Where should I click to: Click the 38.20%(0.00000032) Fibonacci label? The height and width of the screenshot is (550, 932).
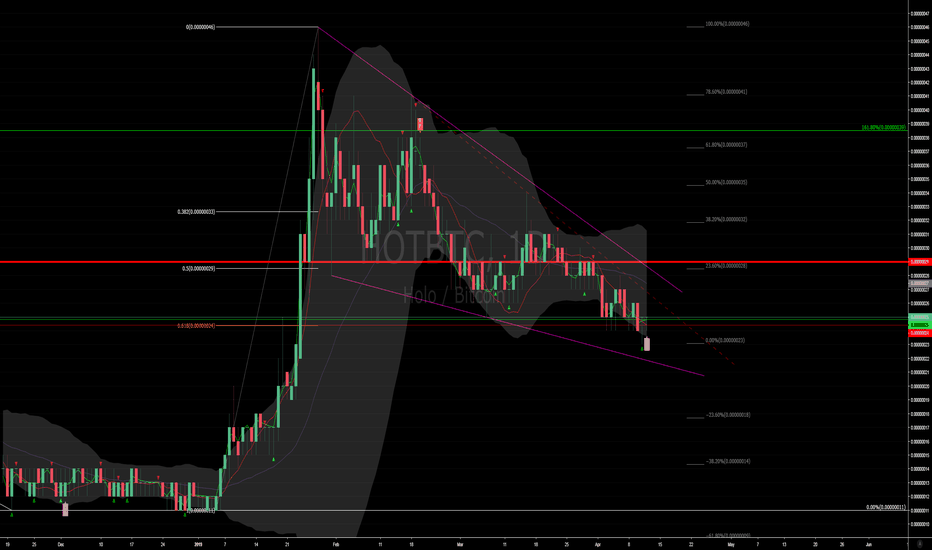[726, 219]
